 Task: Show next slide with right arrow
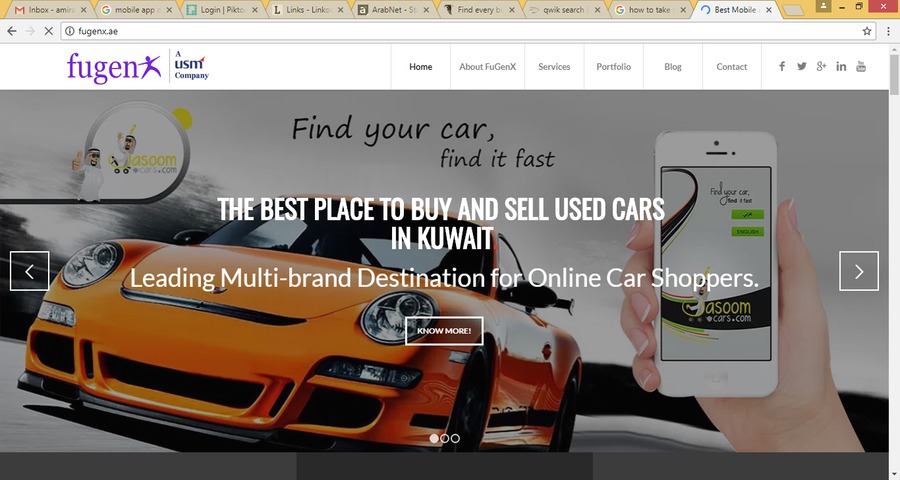point(859,271)
